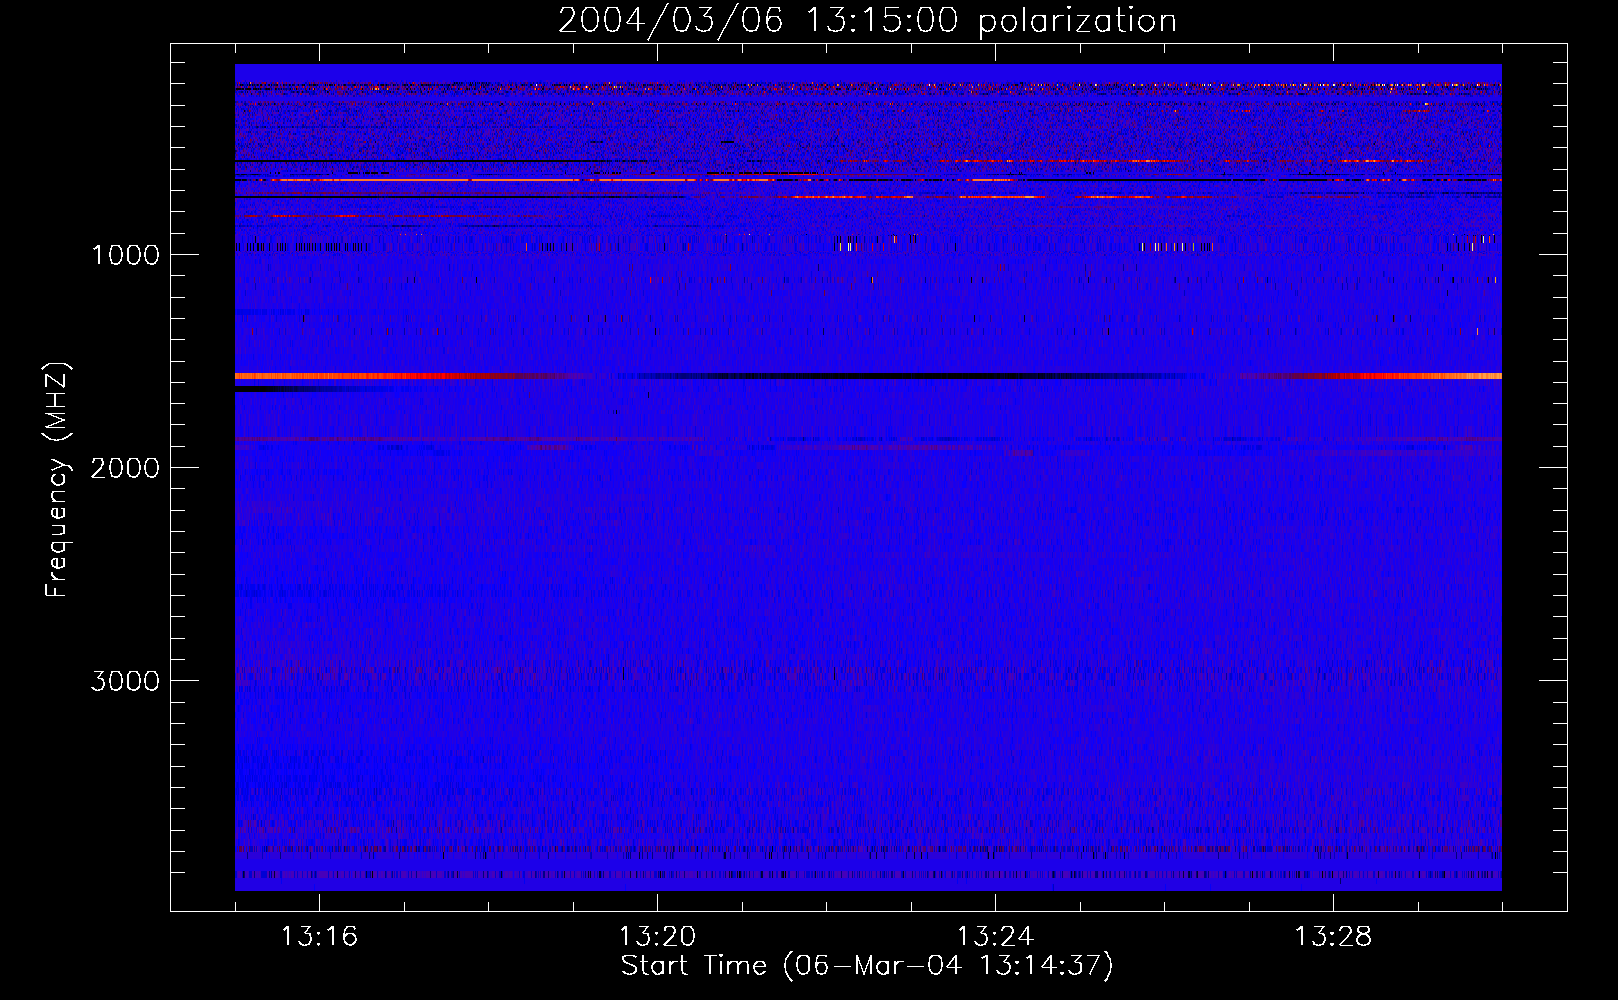Click the 13:16 time tick label

coord(319,937)
